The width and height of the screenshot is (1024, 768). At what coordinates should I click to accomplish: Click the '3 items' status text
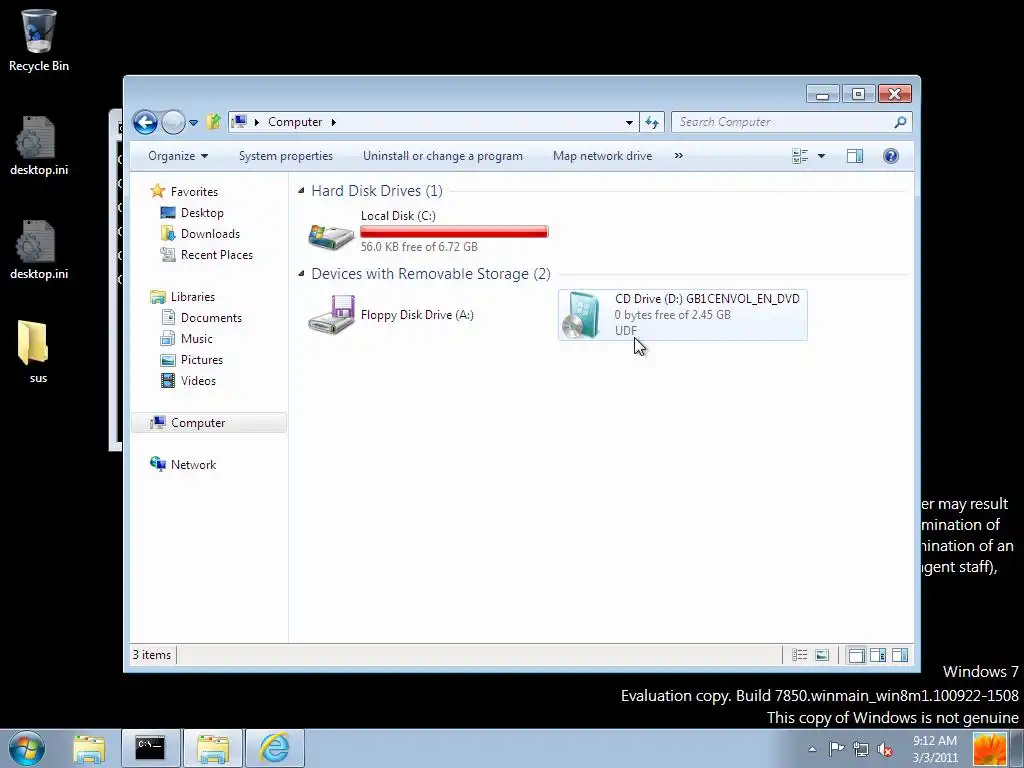tap(152, 655)
